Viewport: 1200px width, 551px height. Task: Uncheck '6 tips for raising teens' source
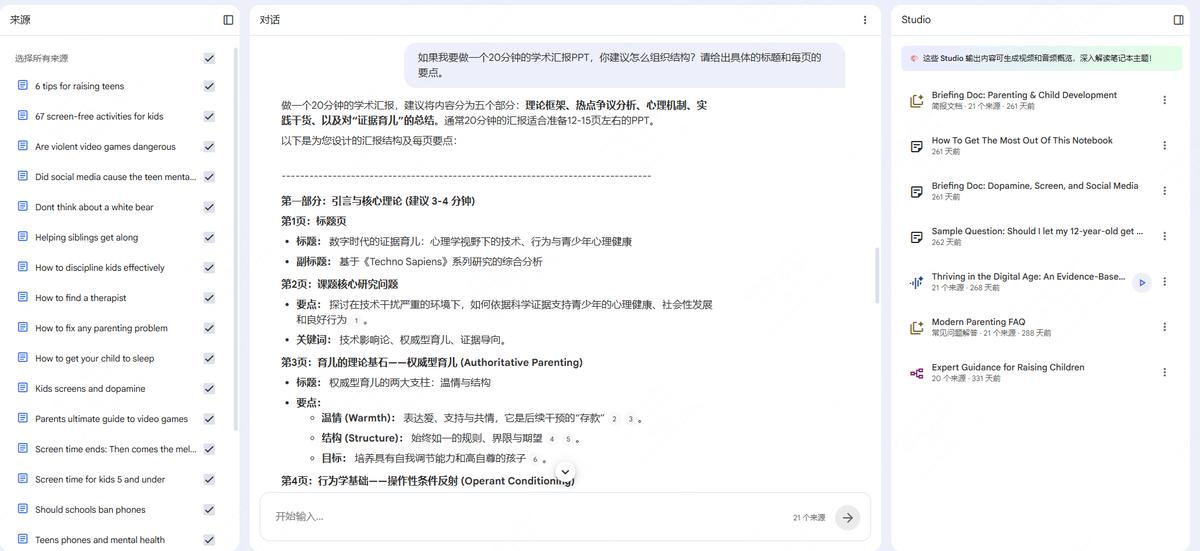pyautogui.click(x=209, y=86)
